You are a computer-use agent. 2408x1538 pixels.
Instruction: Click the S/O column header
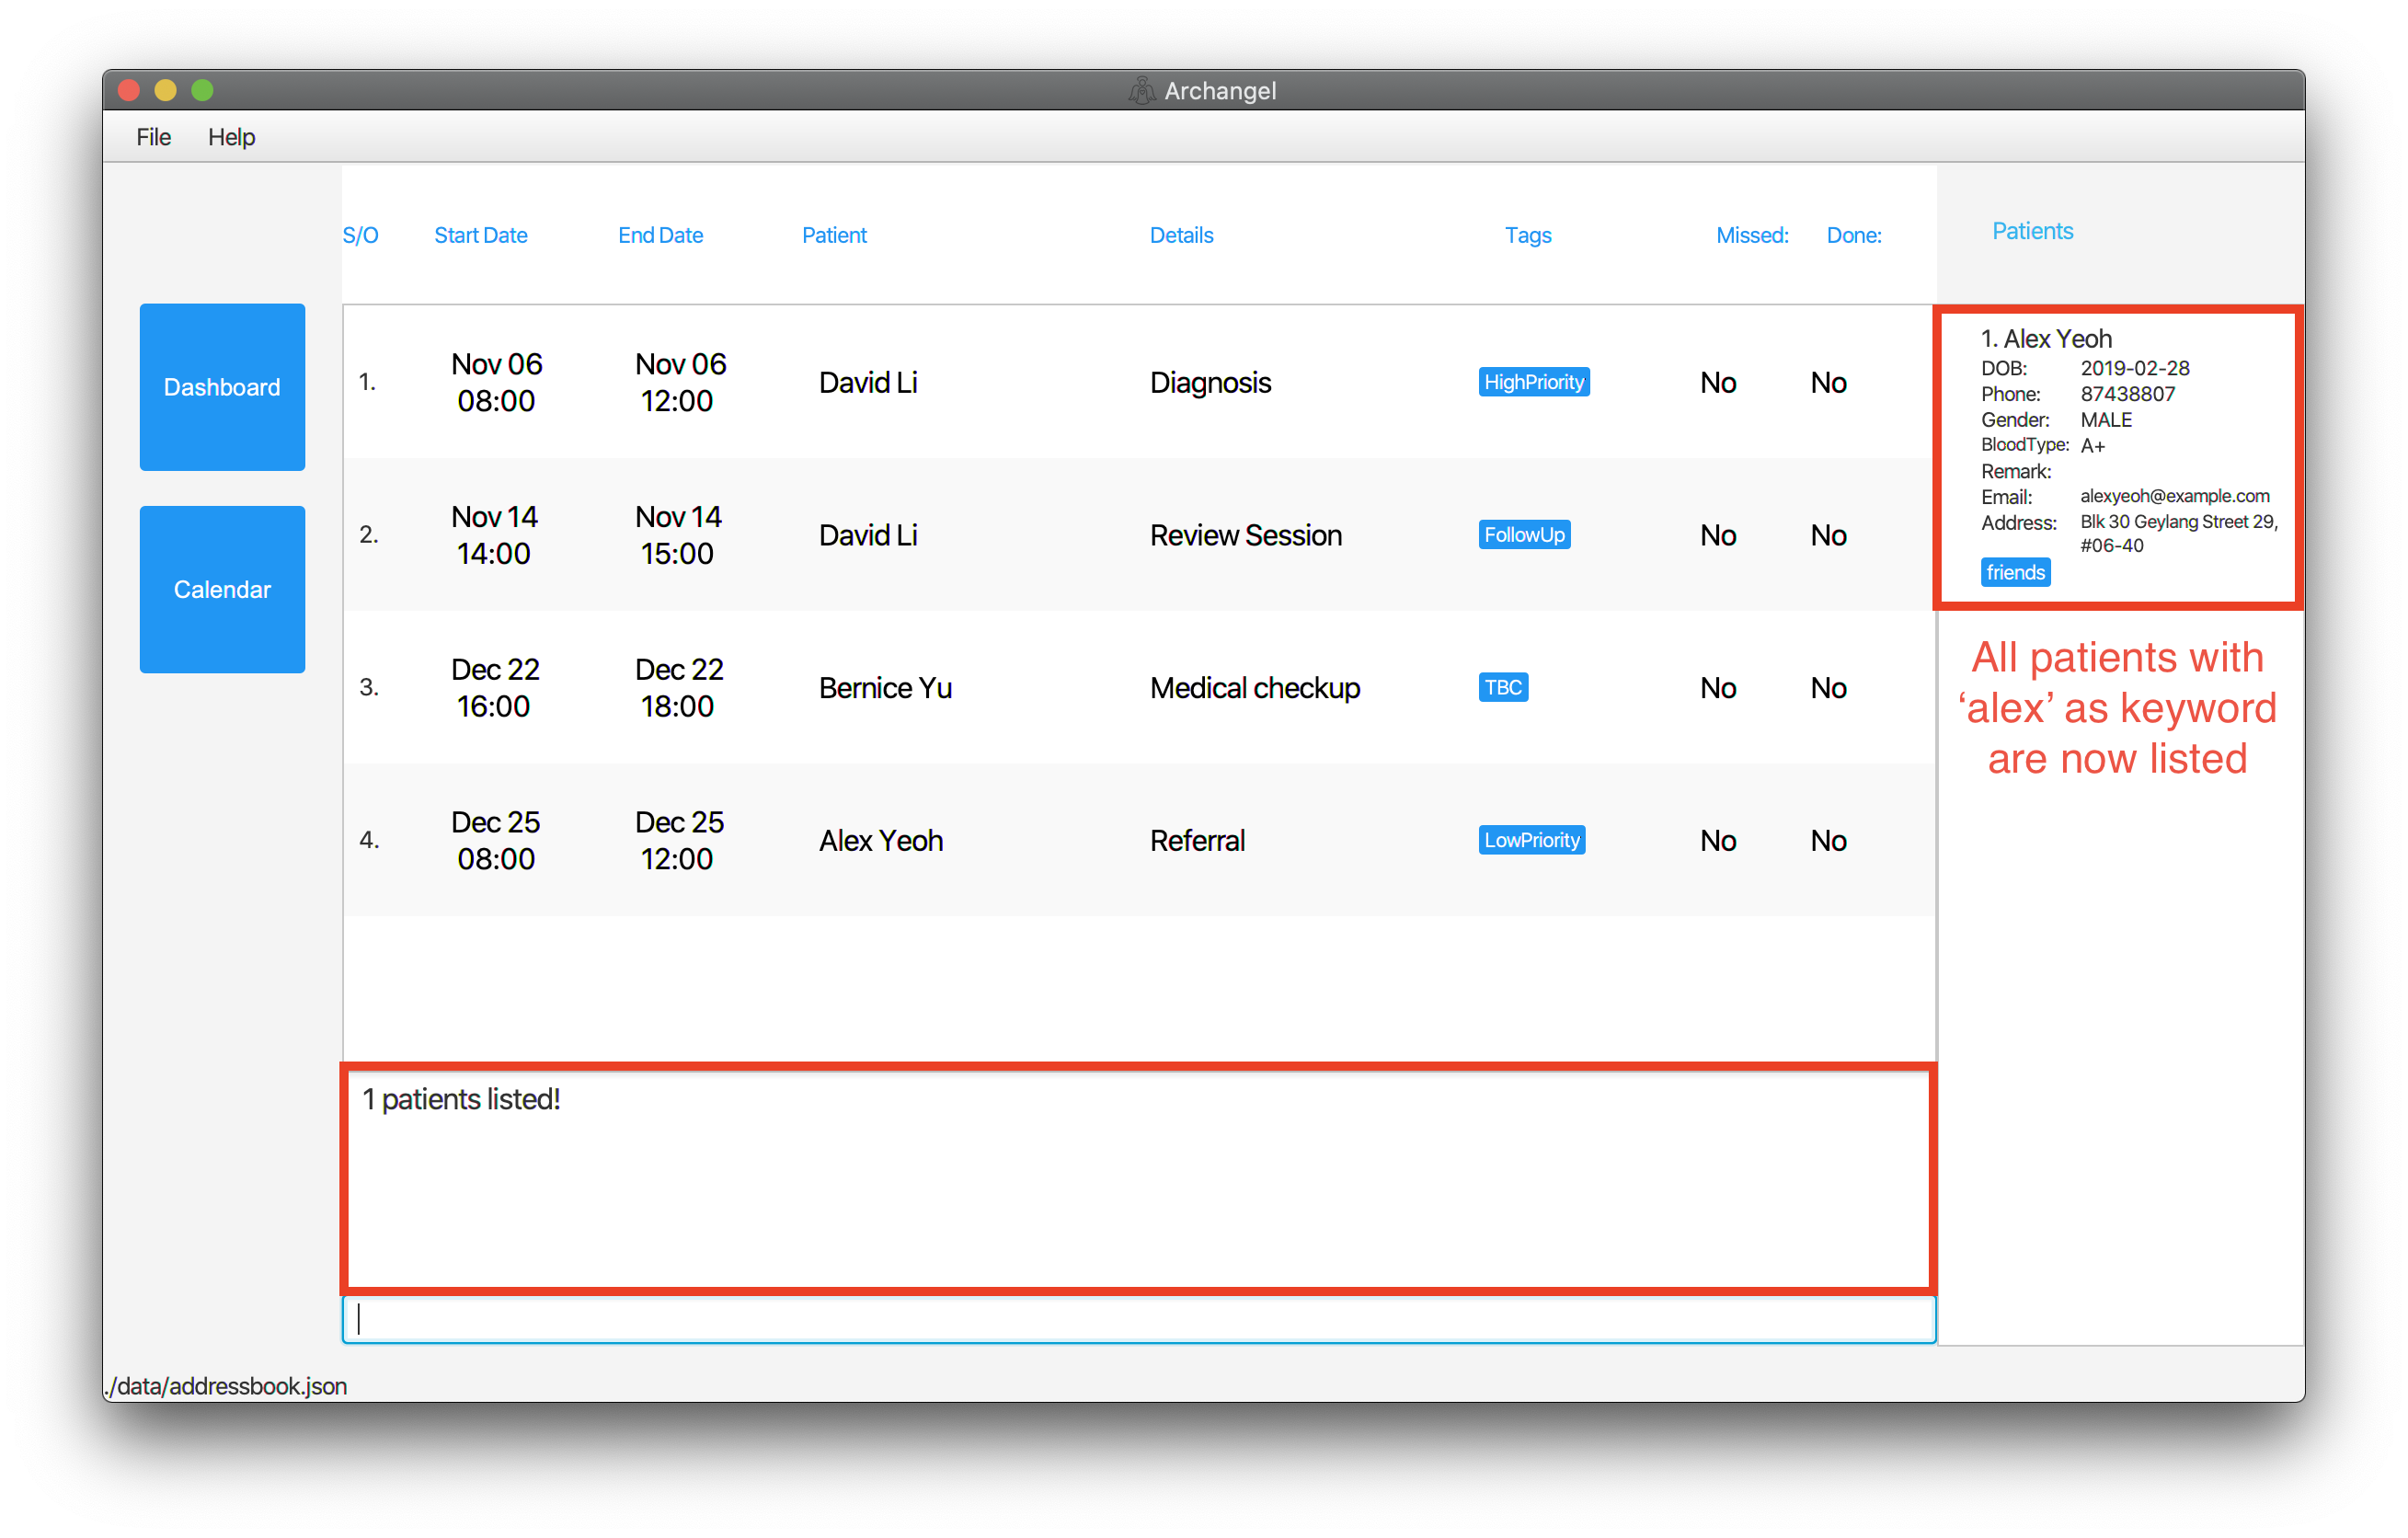click(360, 235)
